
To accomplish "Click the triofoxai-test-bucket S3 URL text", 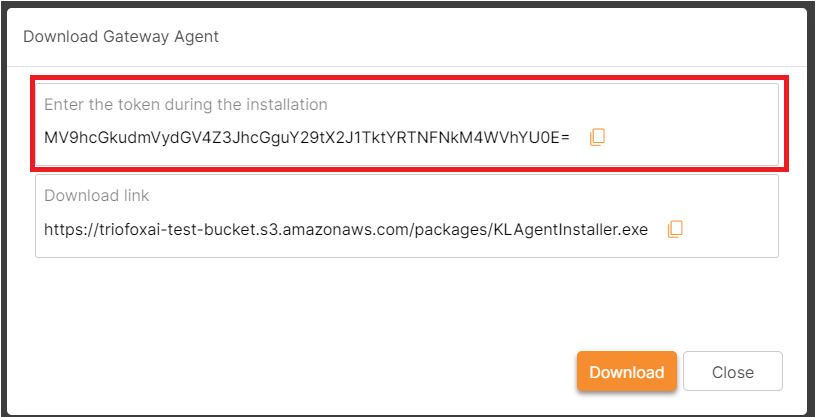I will (346, 230).
